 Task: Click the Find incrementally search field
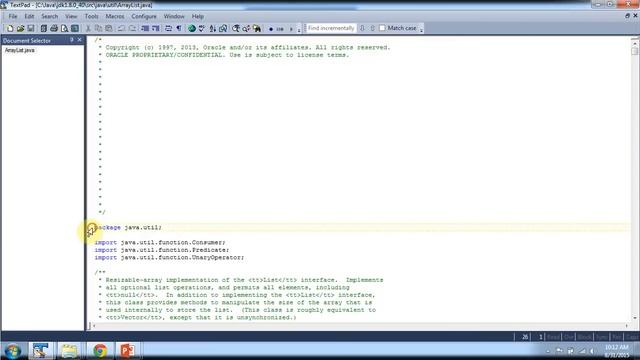[x=331, y=28]
